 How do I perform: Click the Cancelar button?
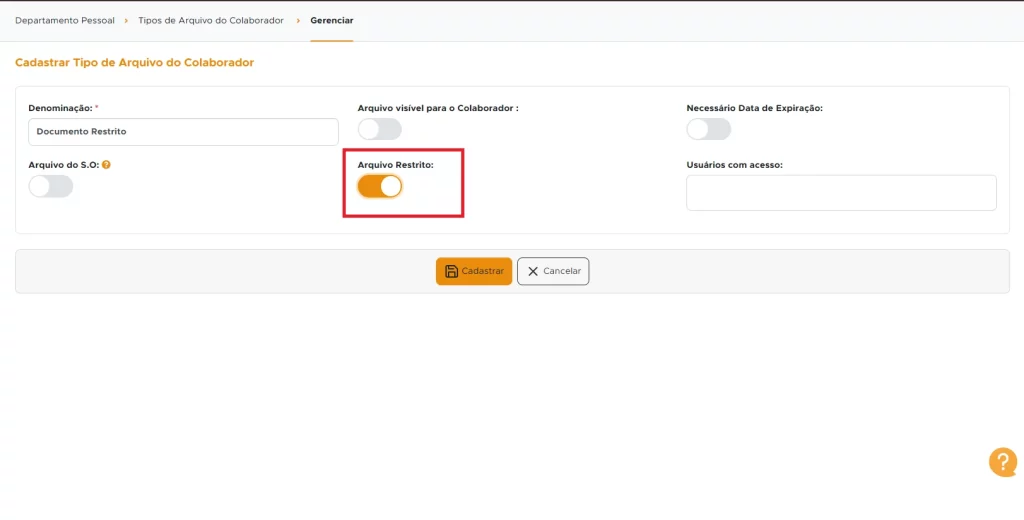coord(553,271)
